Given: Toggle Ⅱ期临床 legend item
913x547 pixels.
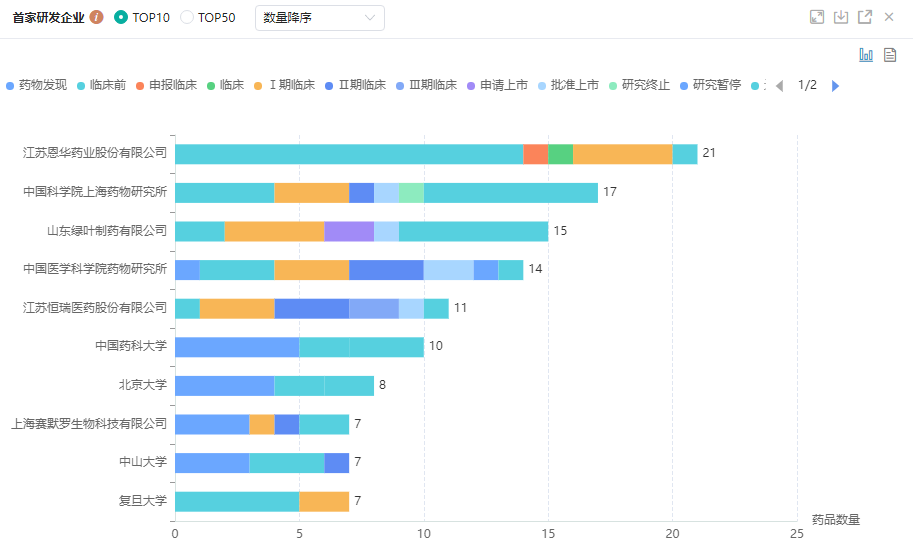Looking at the screenshot, I should pyautogui.click(x=356, y=85).
